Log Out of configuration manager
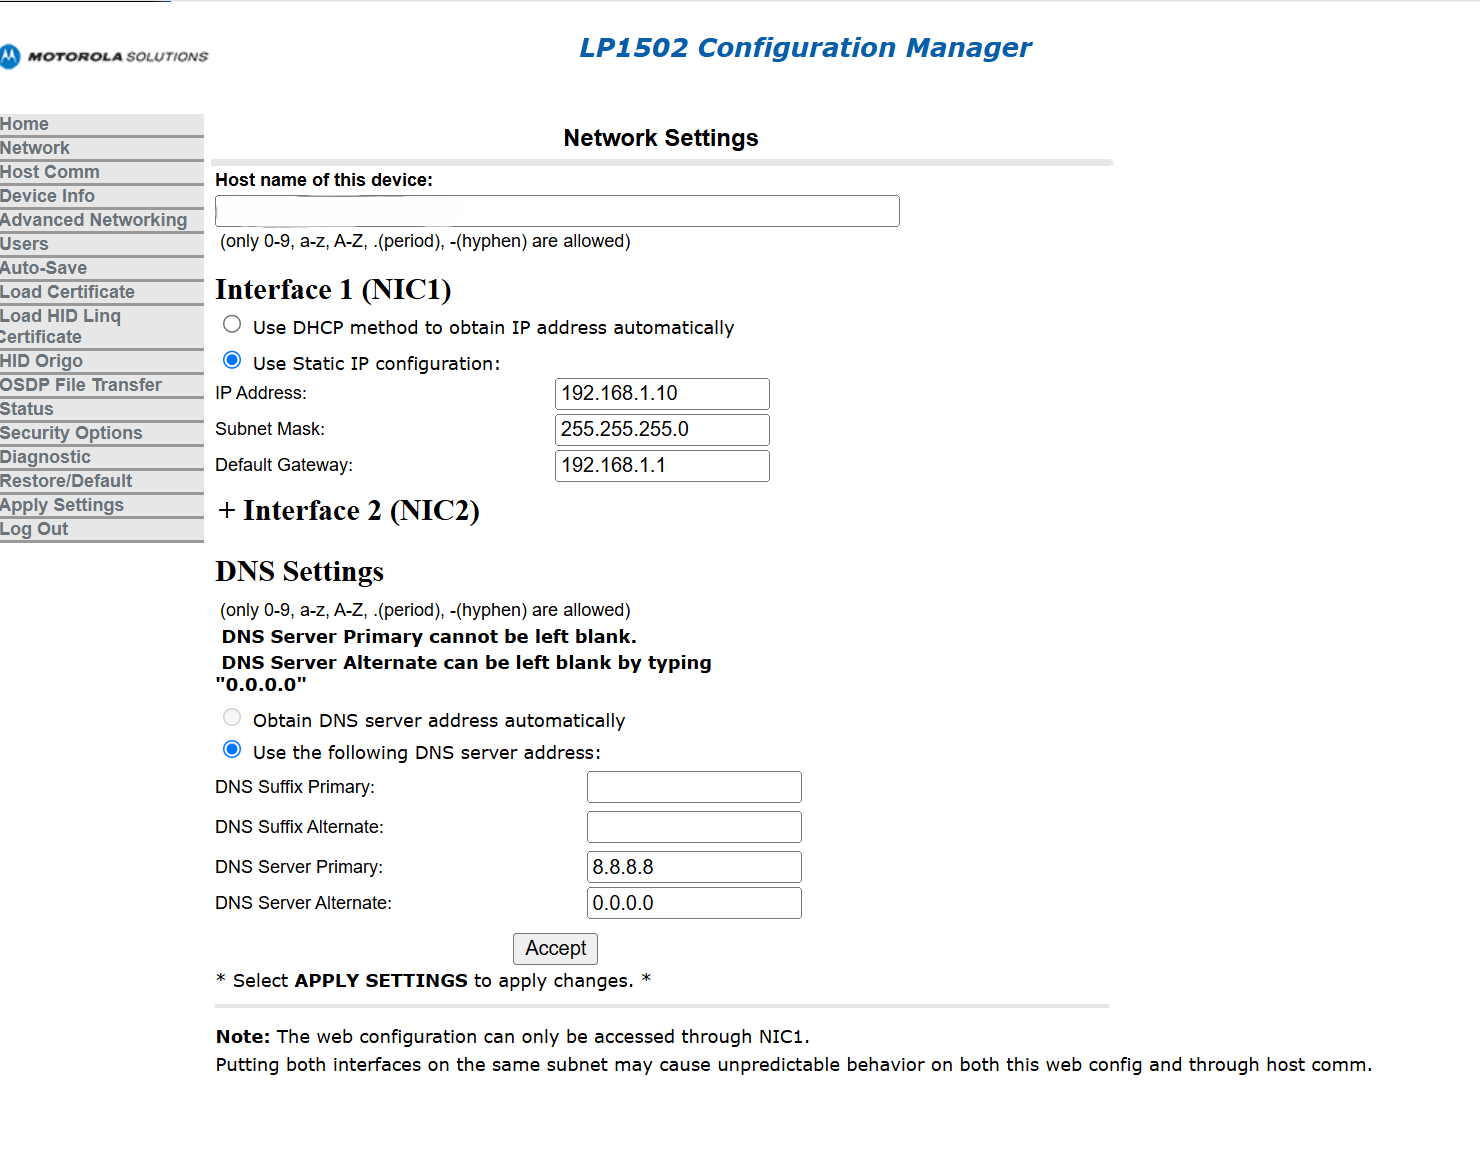 coord(34,529)
